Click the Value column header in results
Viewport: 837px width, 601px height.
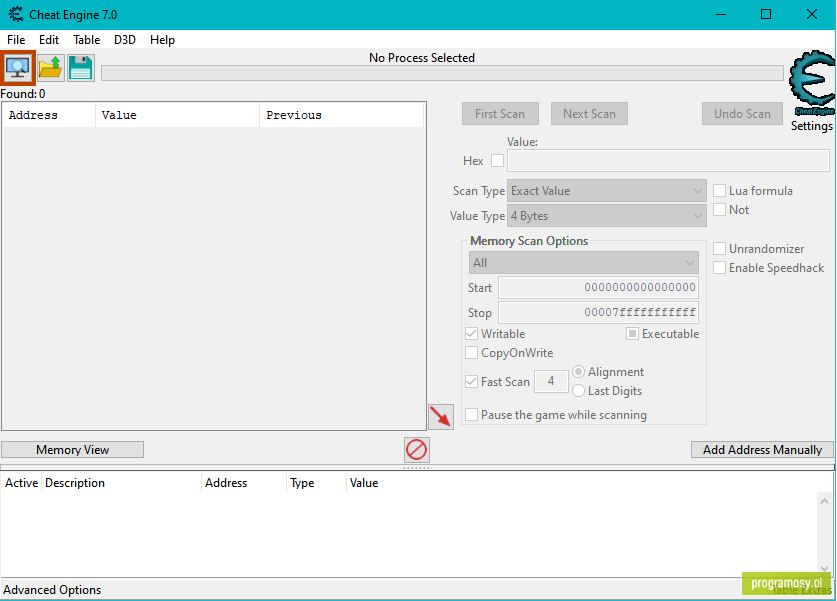tap(177, 115)
